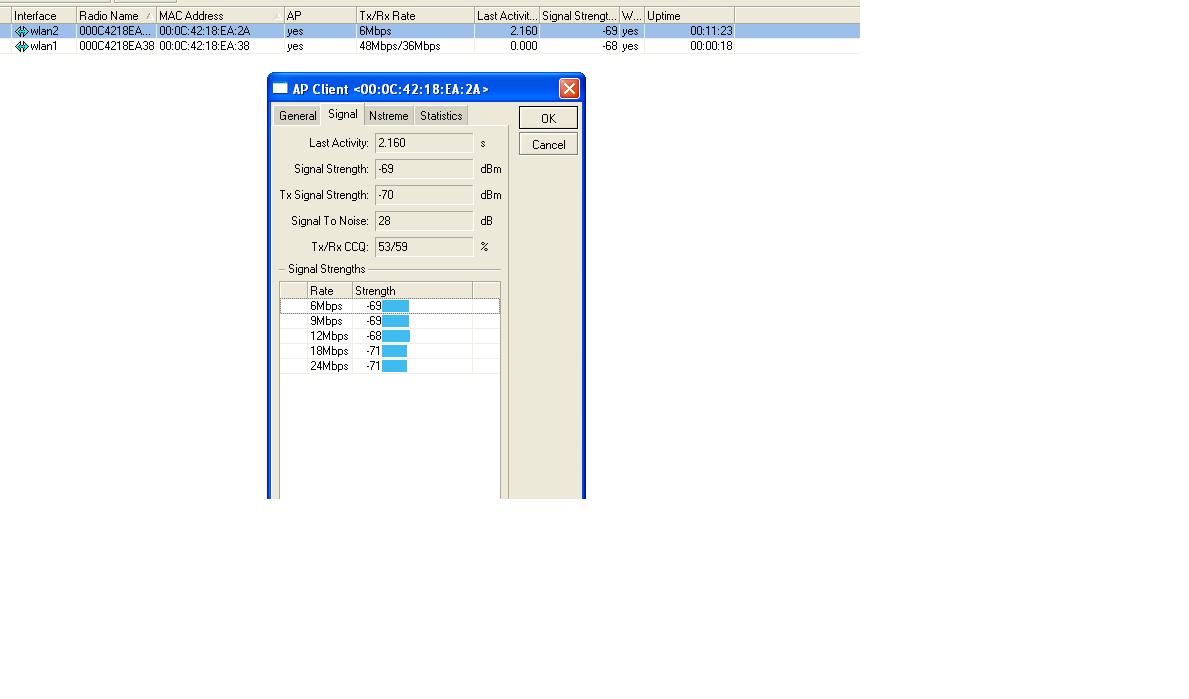1189x699 pixels.
Task: Click the AP Client window title icon
Action: 280,89
